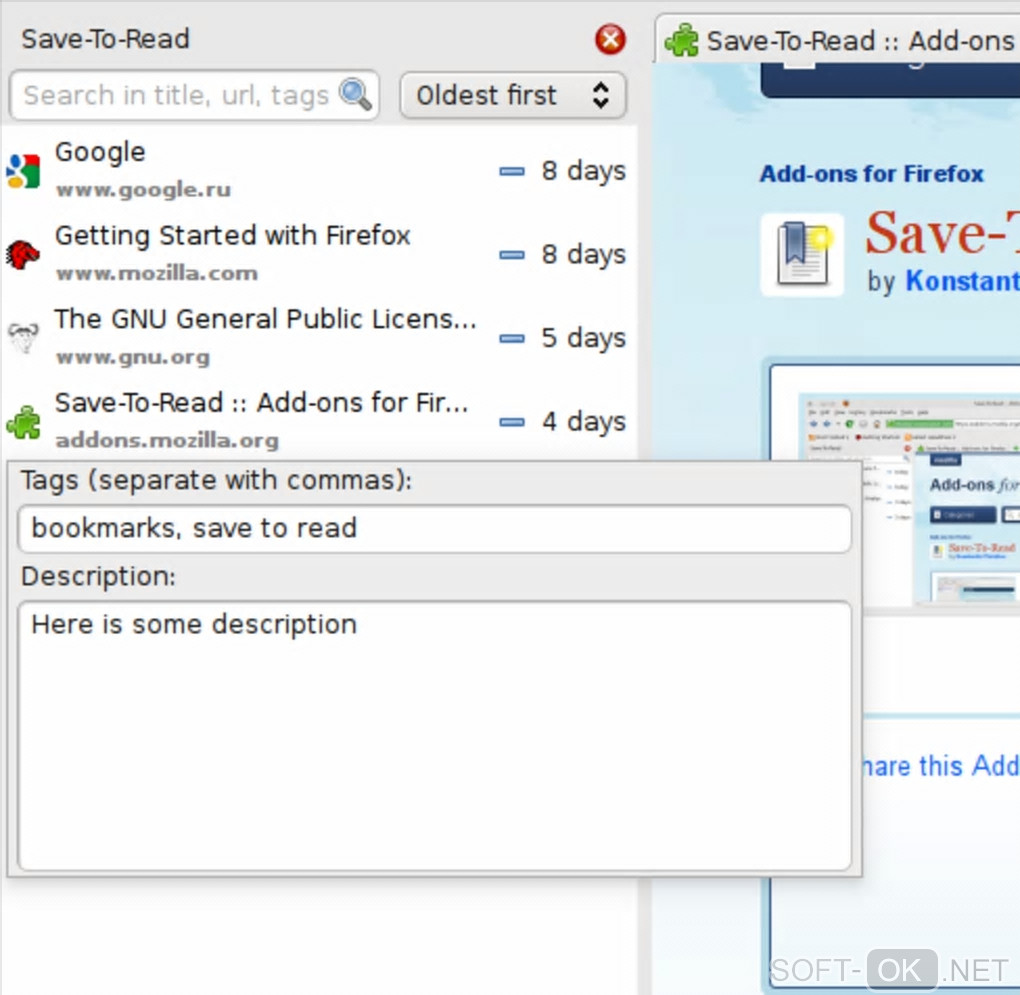View the add-on screenshot thumbnail
Image resolution: width=1020 pixels, height=995 pixels.
[x=909, y=499]
